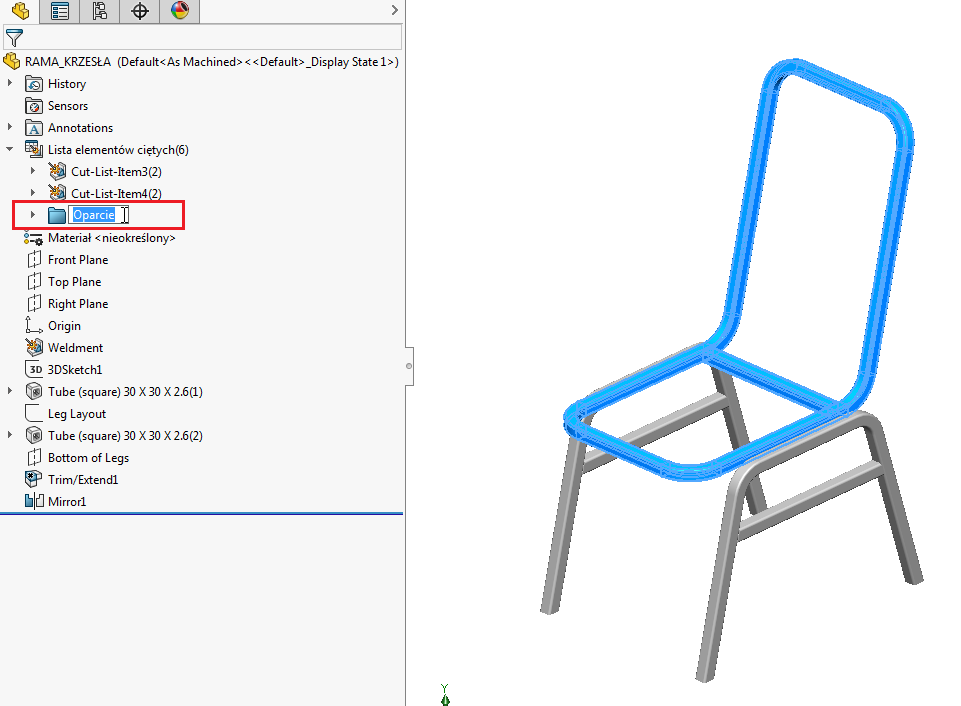Select the Weldment label
Image resolution: width=961 pixels, height=706 pixels.
[x=75, y=347]
